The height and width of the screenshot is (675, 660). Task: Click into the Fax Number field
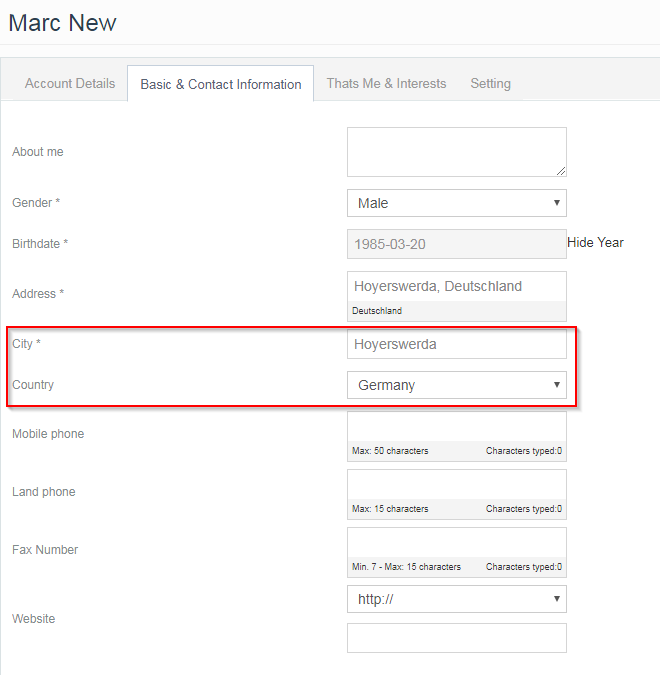457,543
